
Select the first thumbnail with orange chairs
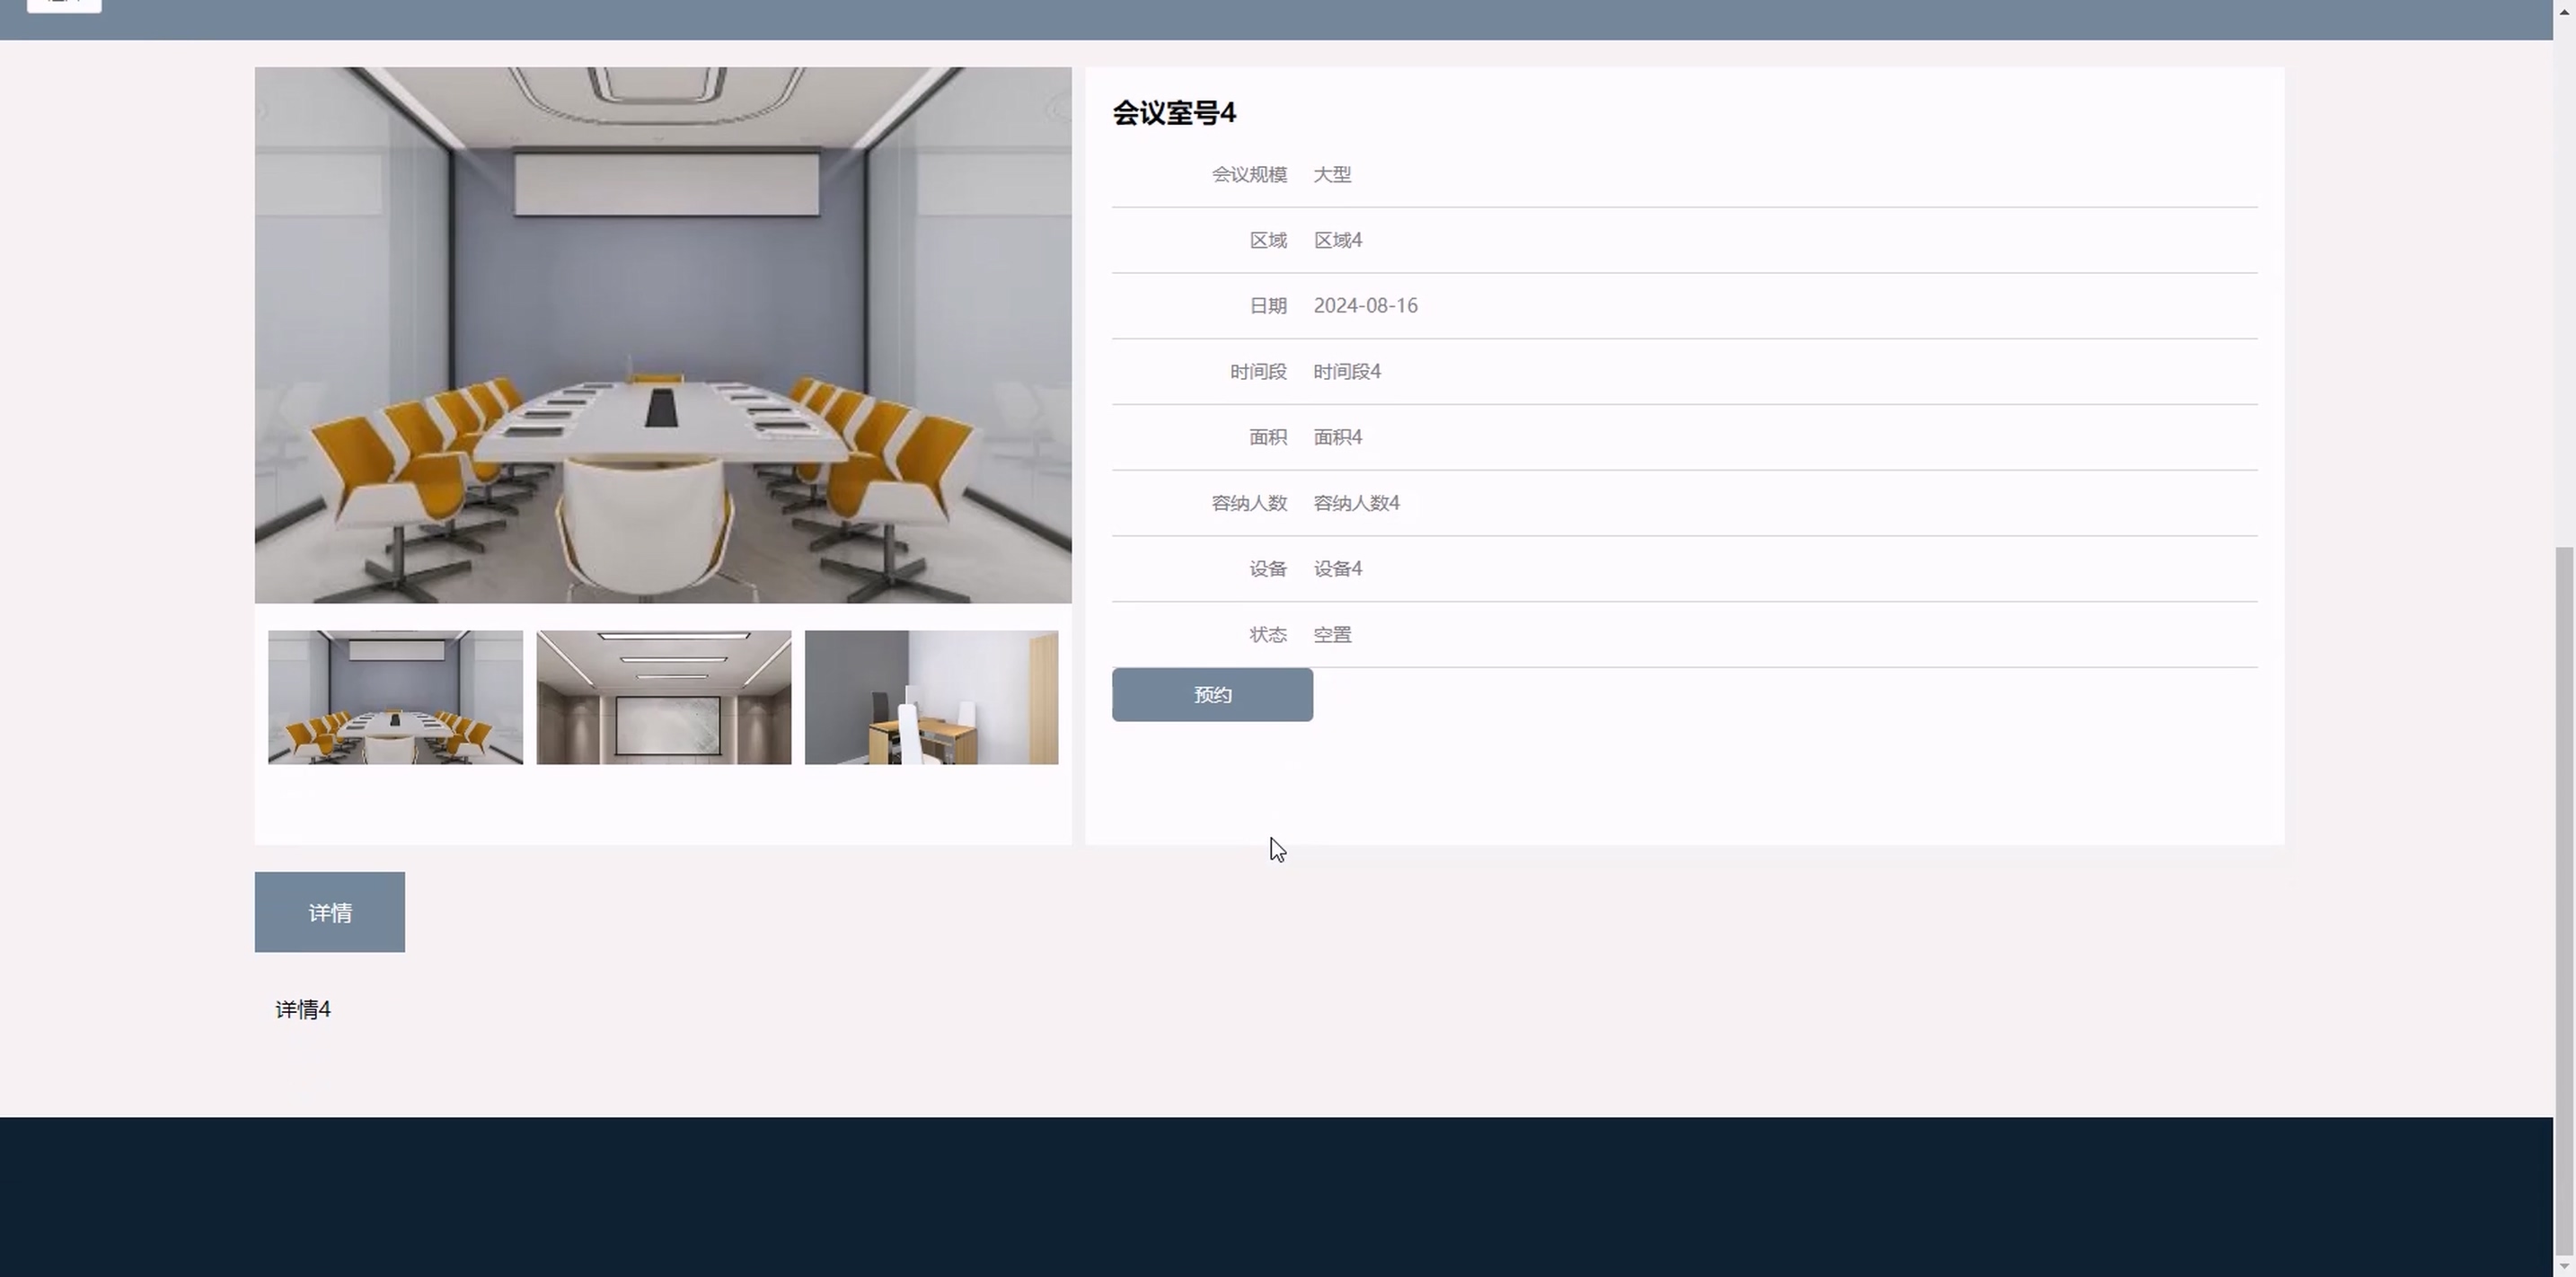click(395, 697)
